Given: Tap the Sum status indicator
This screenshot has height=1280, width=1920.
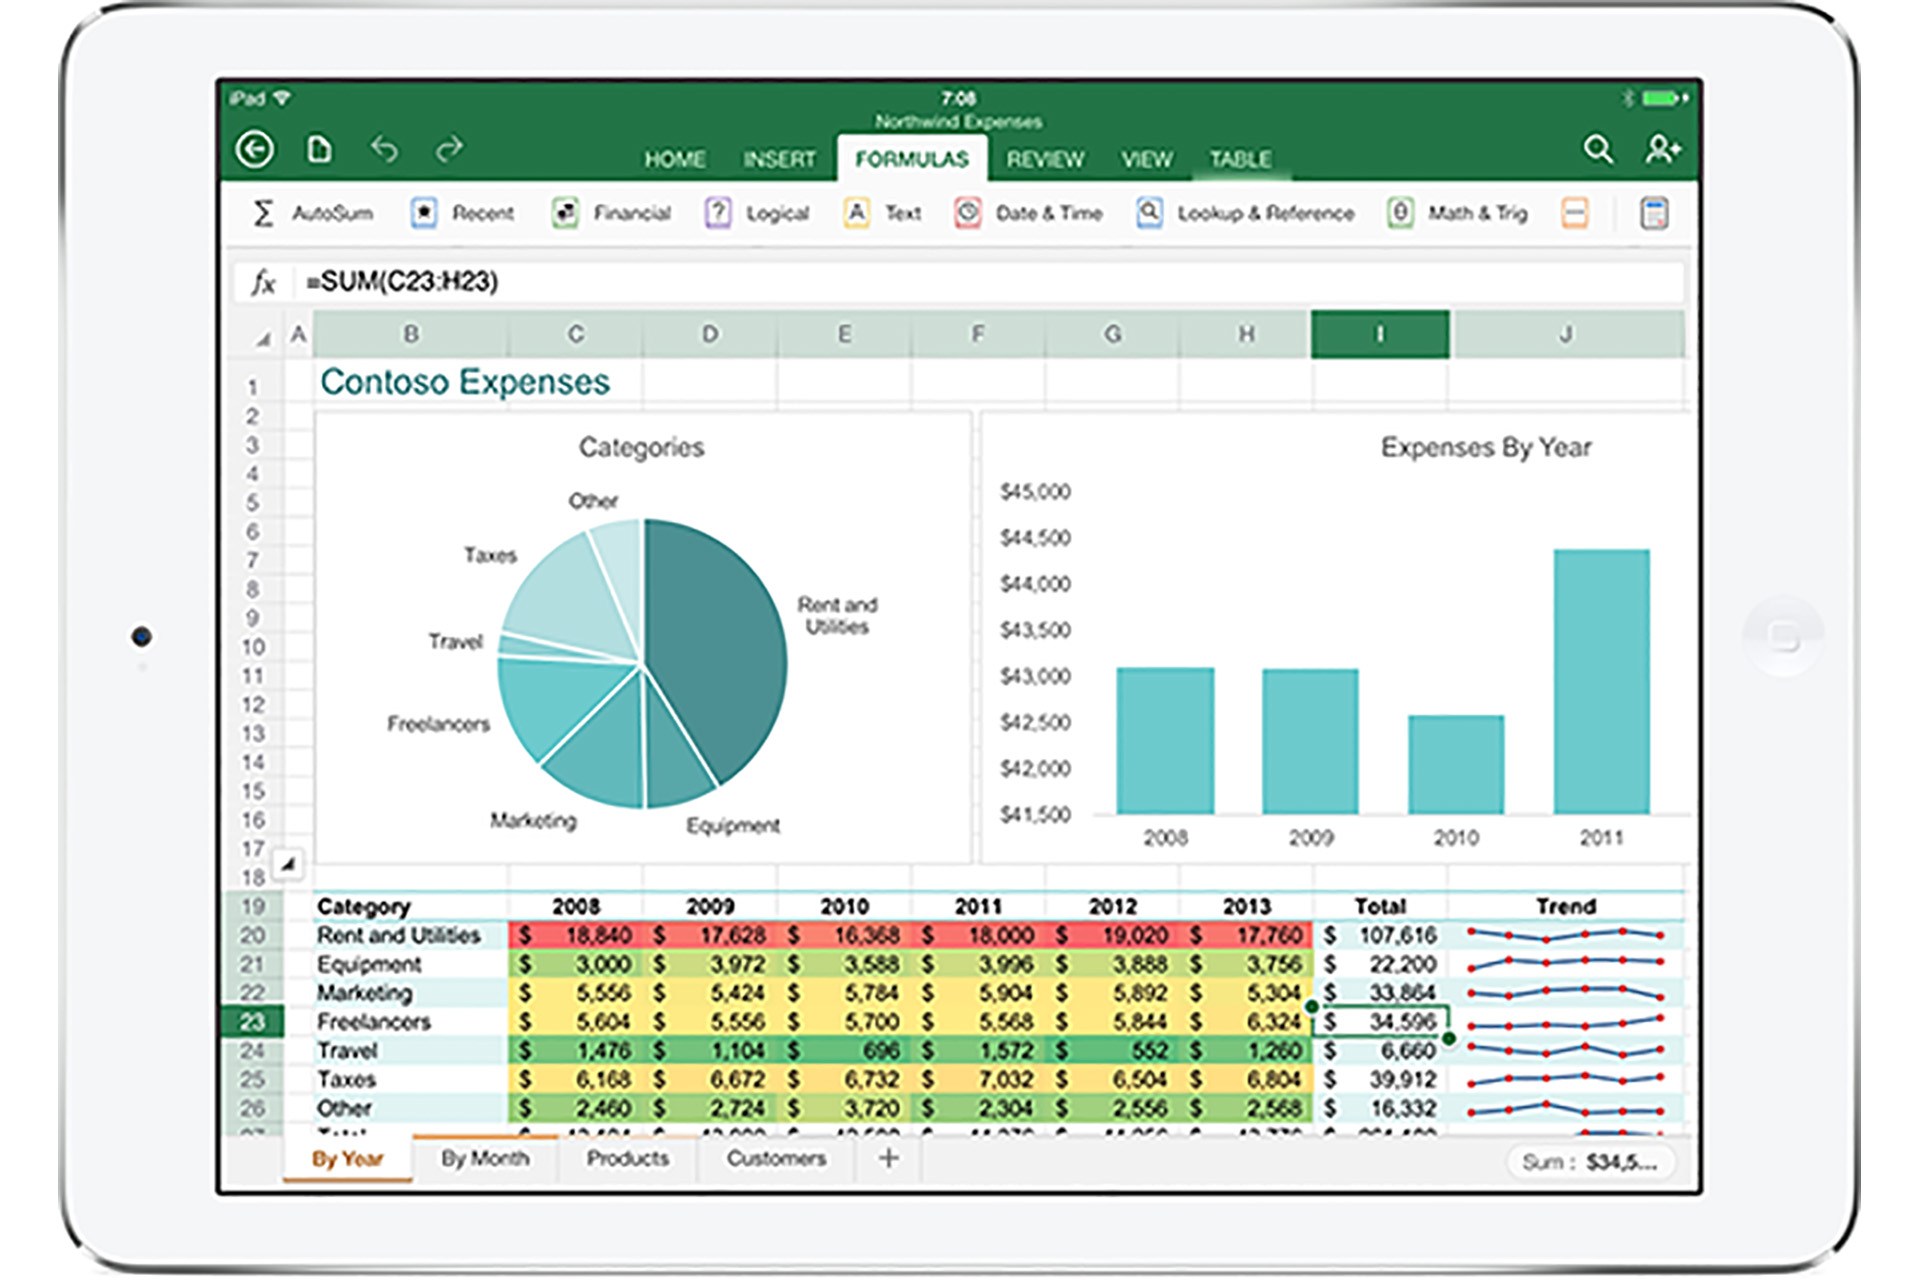Looking at the screenshot, I should pyautogui.click(x=1590, y=1162).
